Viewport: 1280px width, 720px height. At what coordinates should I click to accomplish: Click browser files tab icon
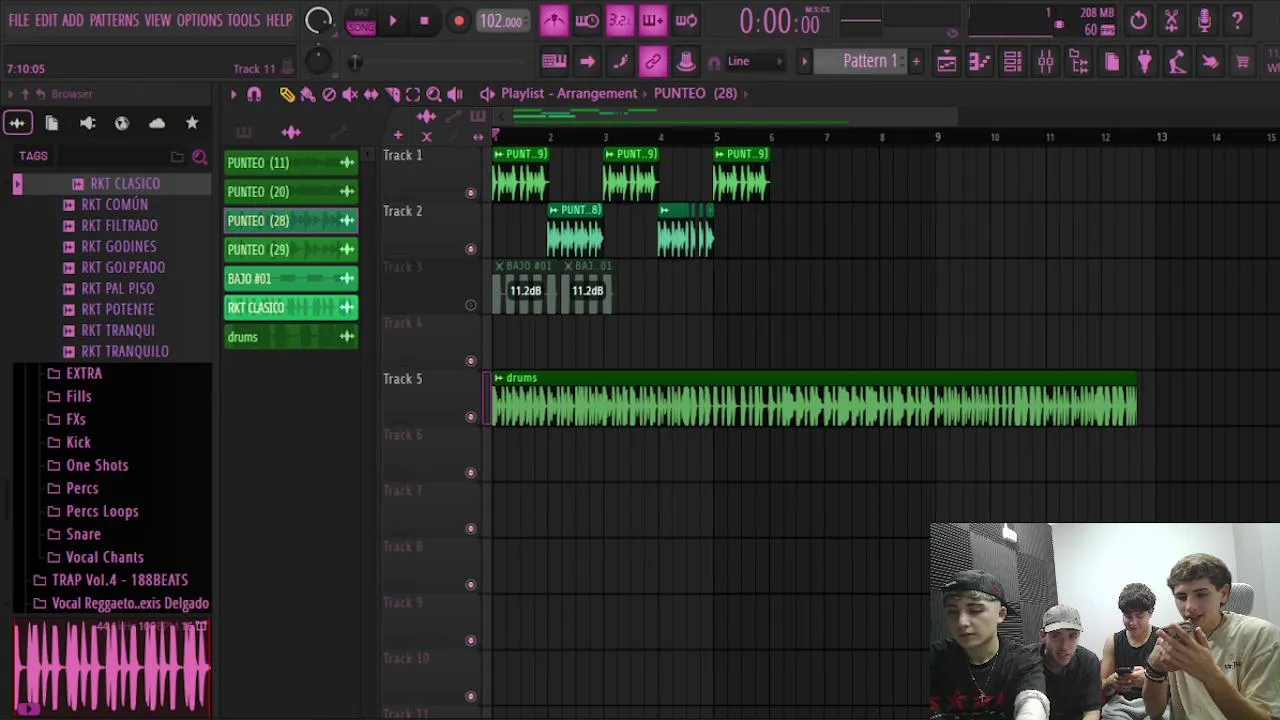tap(52, 123)
